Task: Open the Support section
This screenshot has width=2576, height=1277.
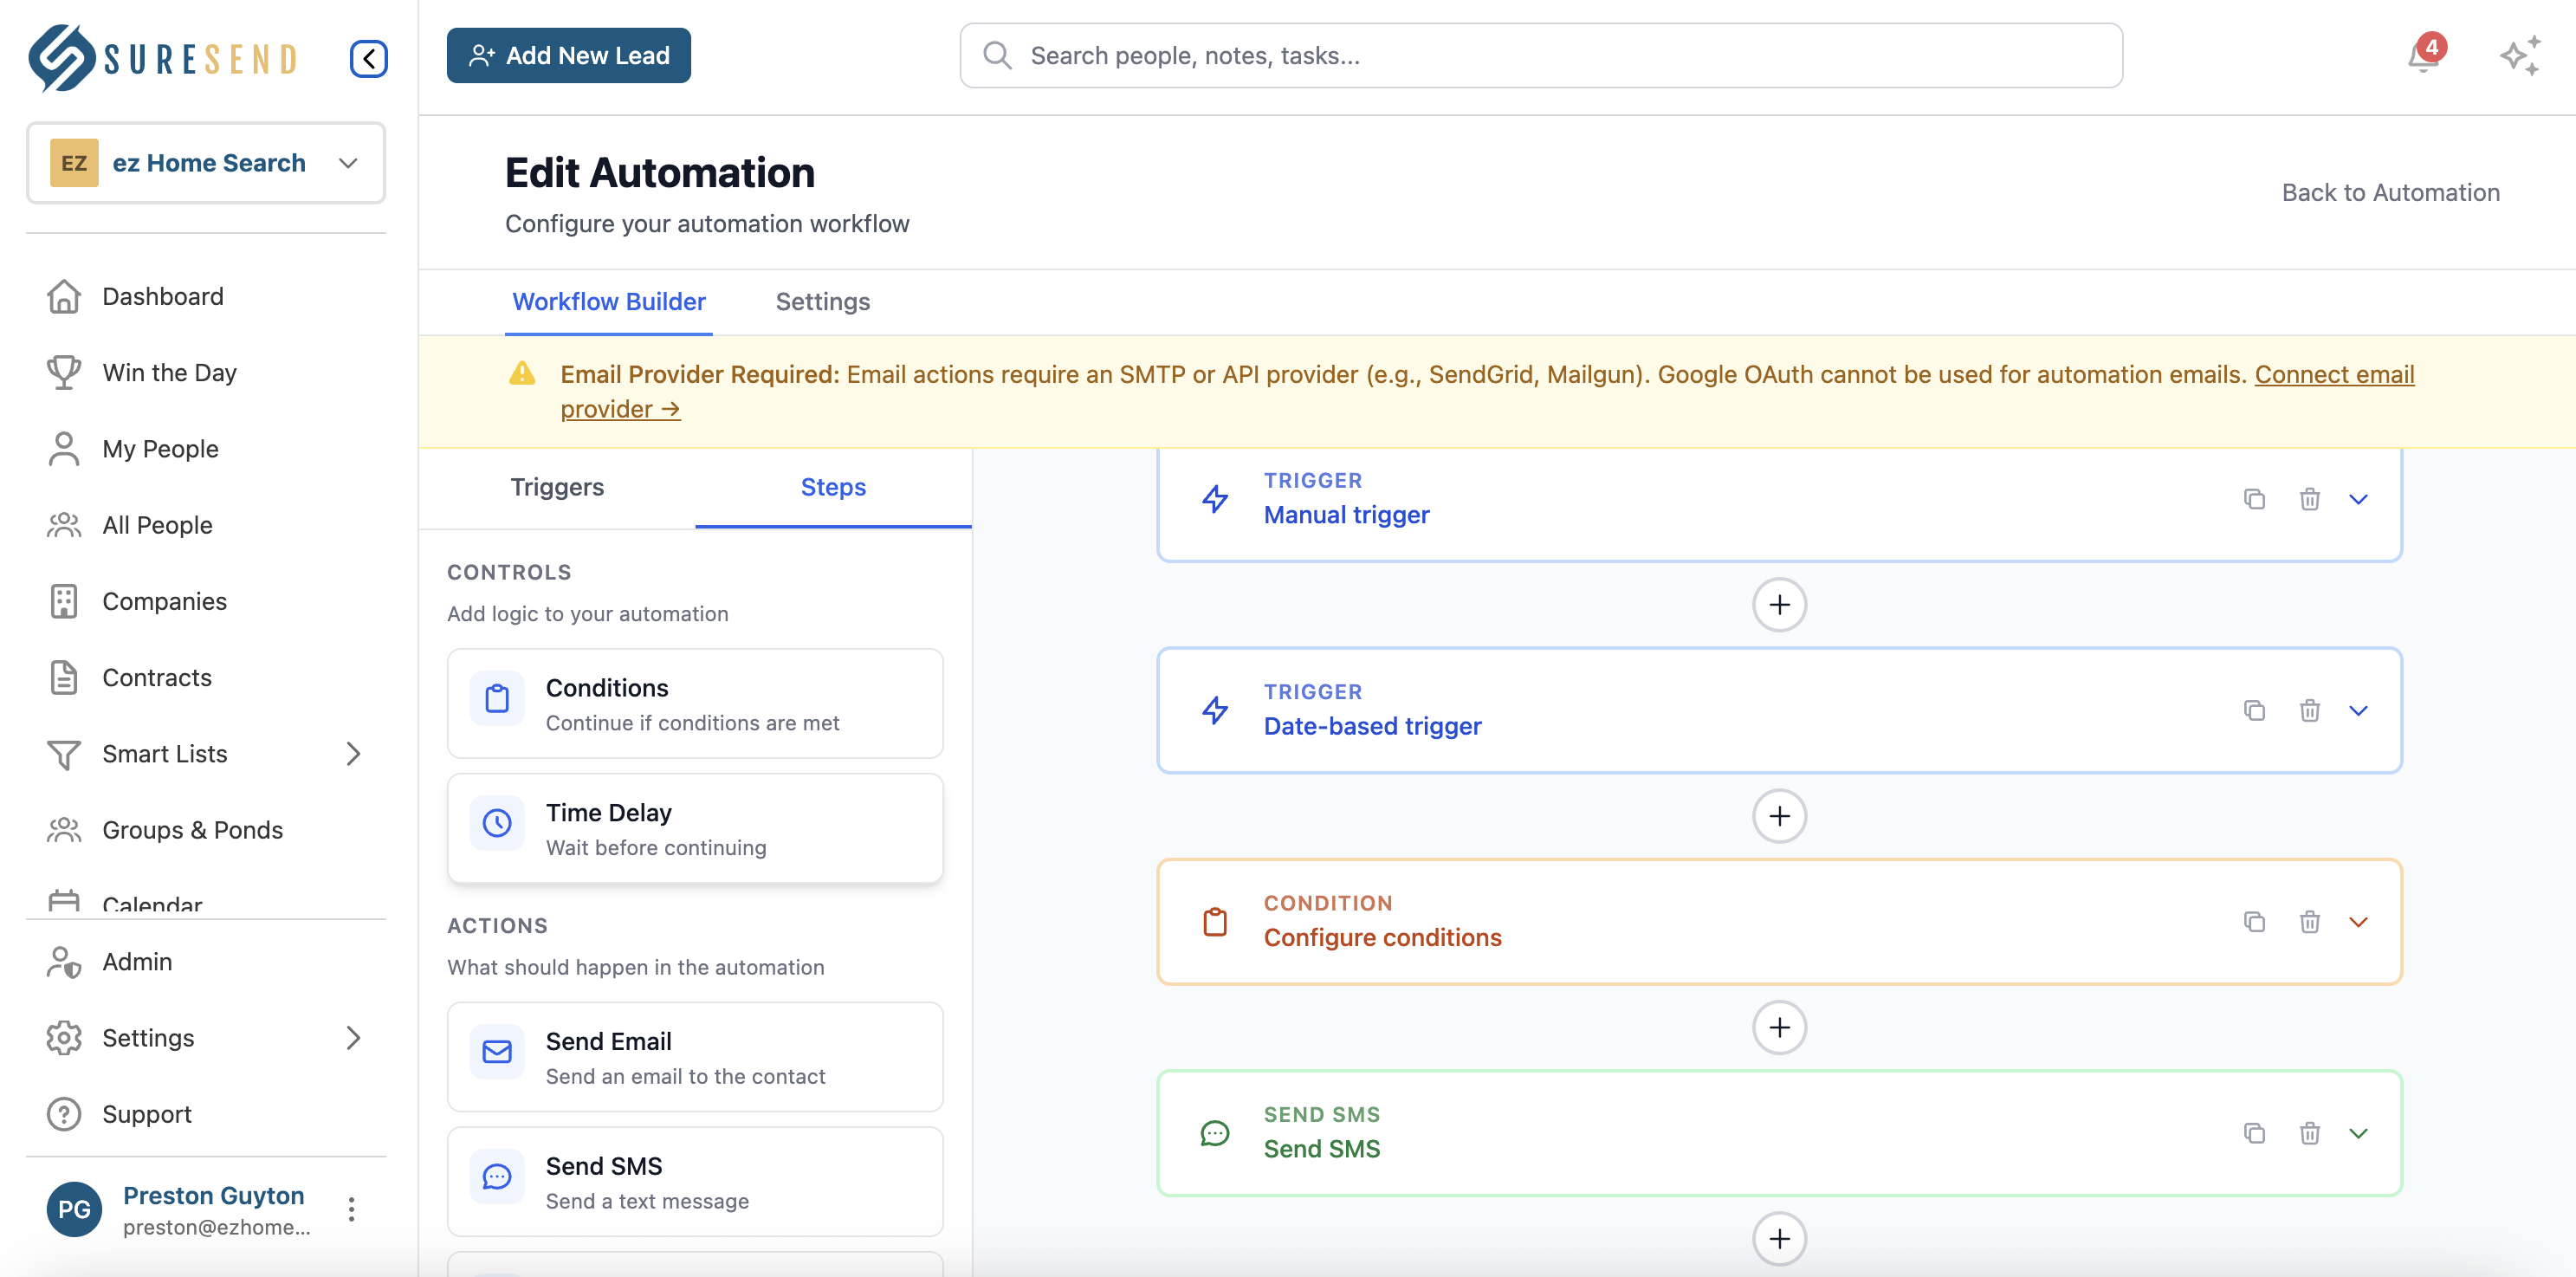Action: (147, 1113)
